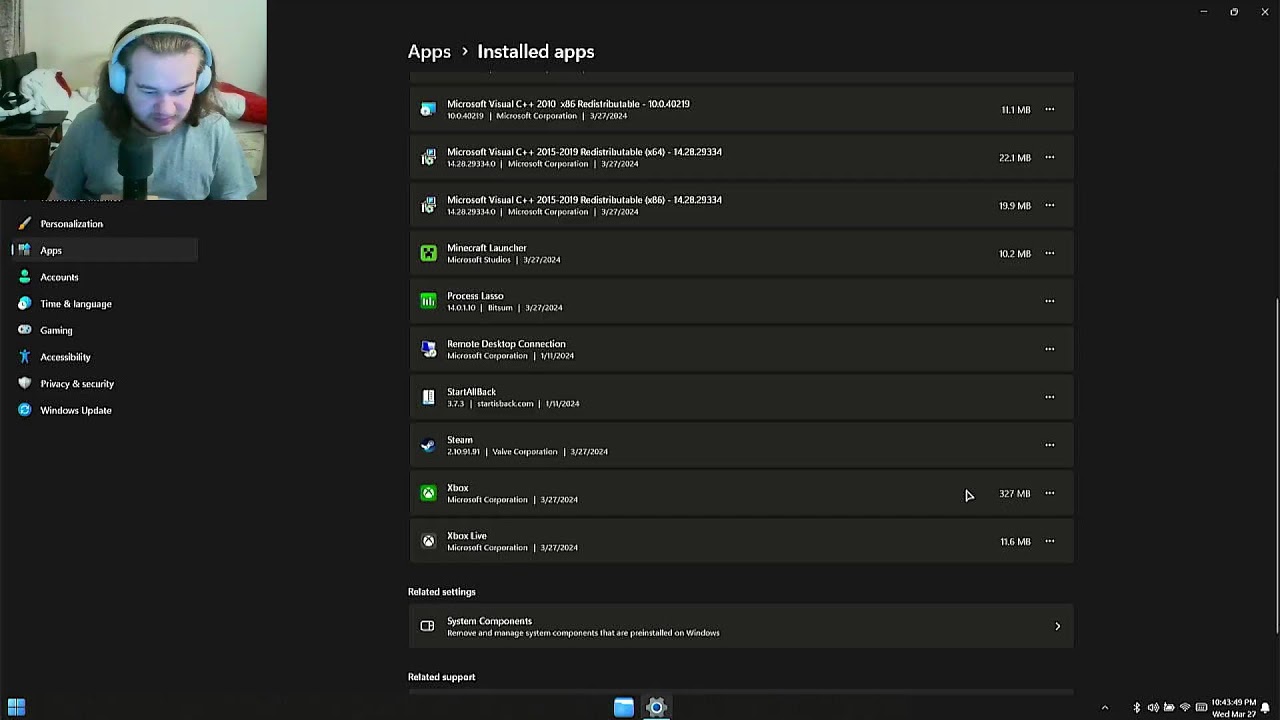Open File Explorer from the taskbar

[x=623, y=707]
